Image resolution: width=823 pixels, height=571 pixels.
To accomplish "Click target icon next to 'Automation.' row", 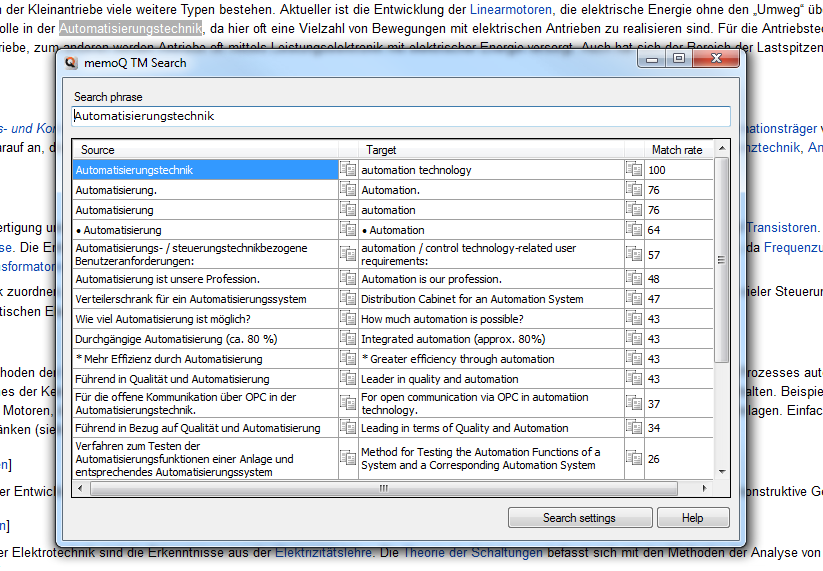I will tap(634, 189).
